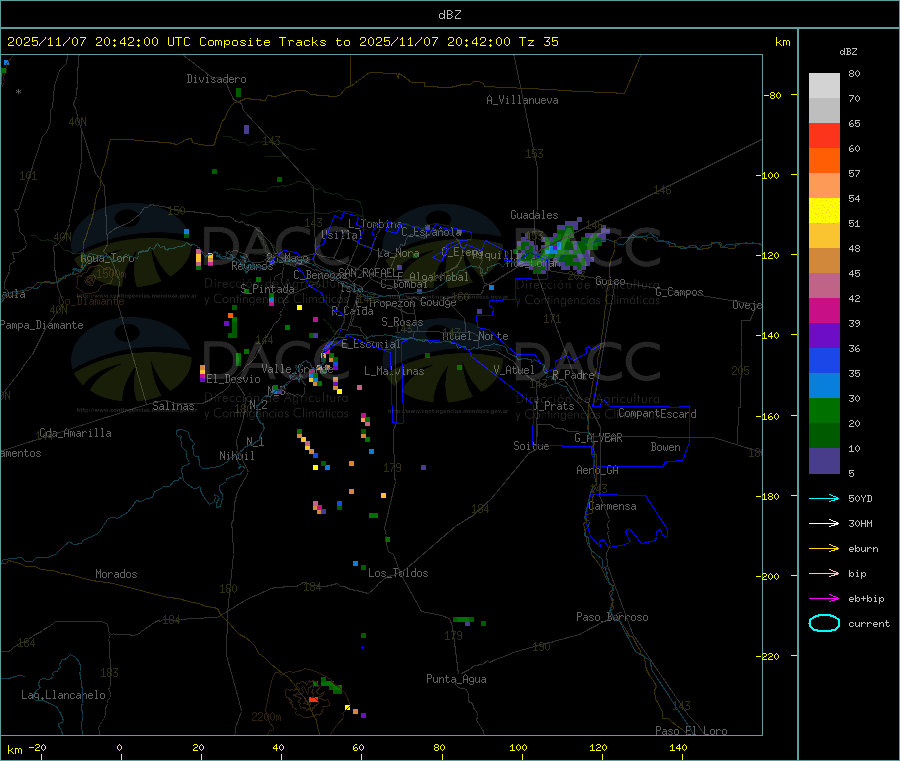Click the Bowen map label
The width and height of the screenshot is (900, 761).
click(x=665, y=447)
